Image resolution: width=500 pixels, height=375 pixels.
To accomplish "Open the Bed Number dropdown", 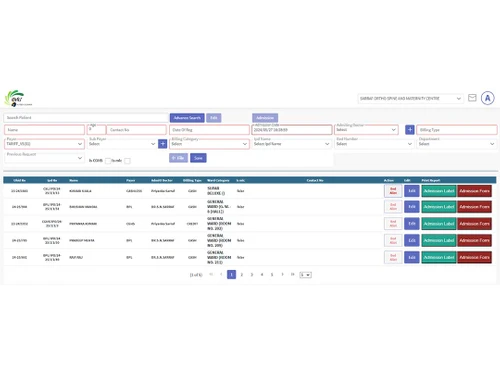I will (374, 144).
